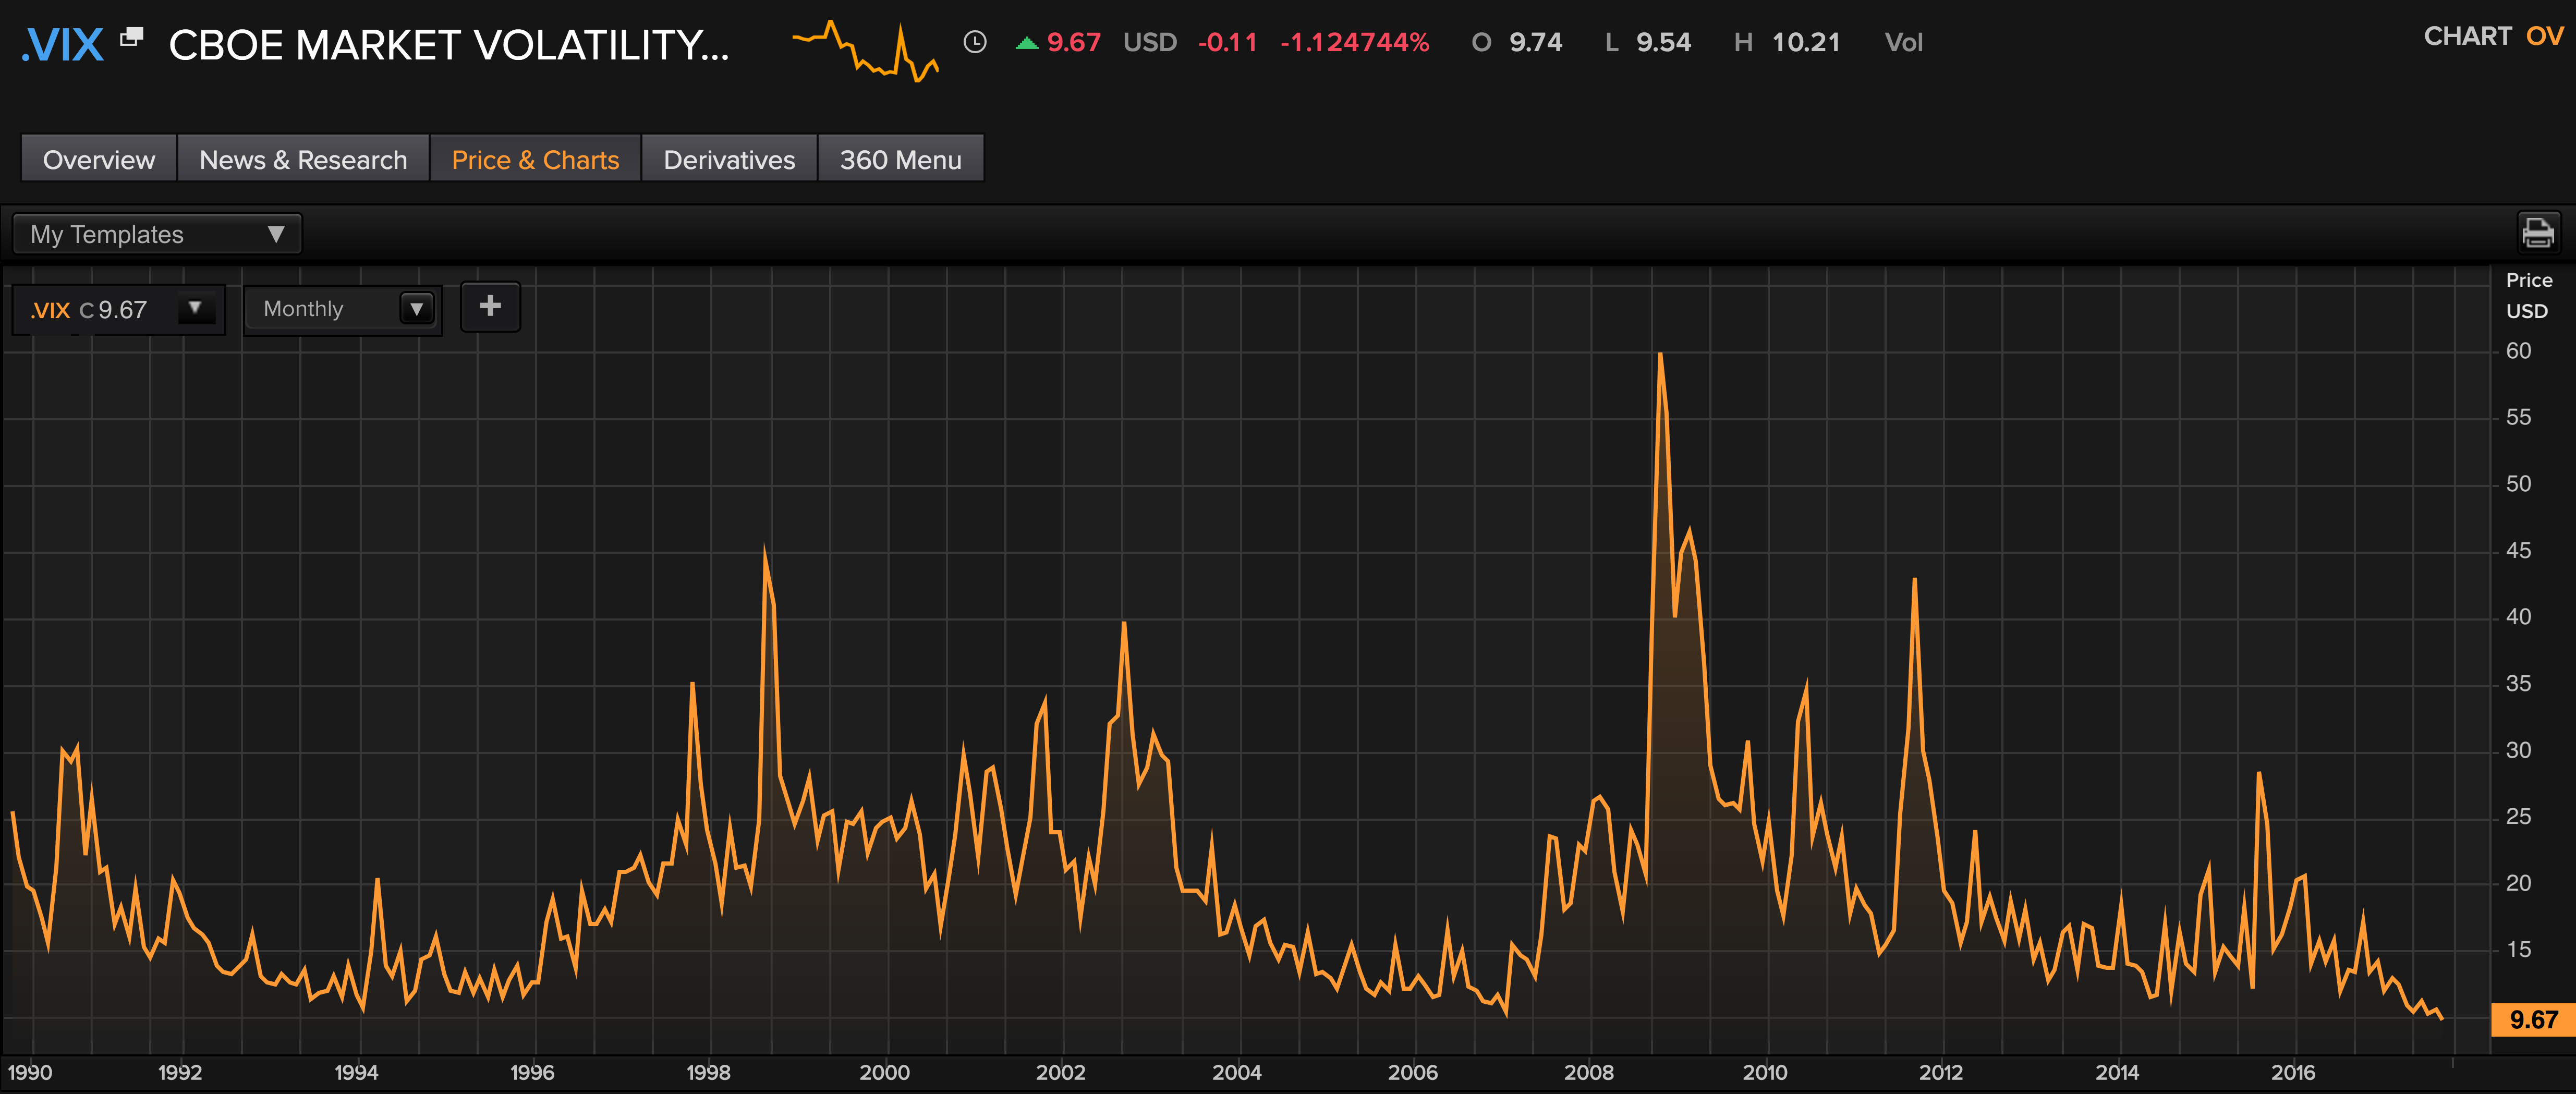Click the 2000 label on the time axis
Screen dimensions: 2576x1094
pos(884,1072)
